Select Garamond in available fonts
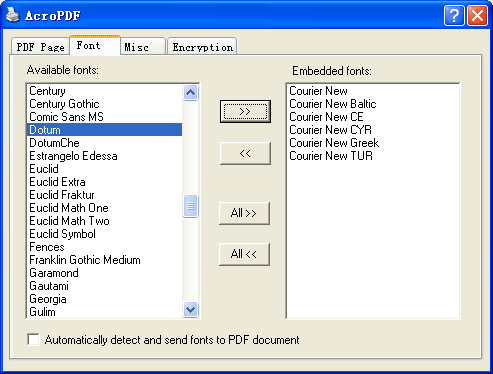Image resolution: width=493 pixels, height=374 pixels. (x=104, y=273)
